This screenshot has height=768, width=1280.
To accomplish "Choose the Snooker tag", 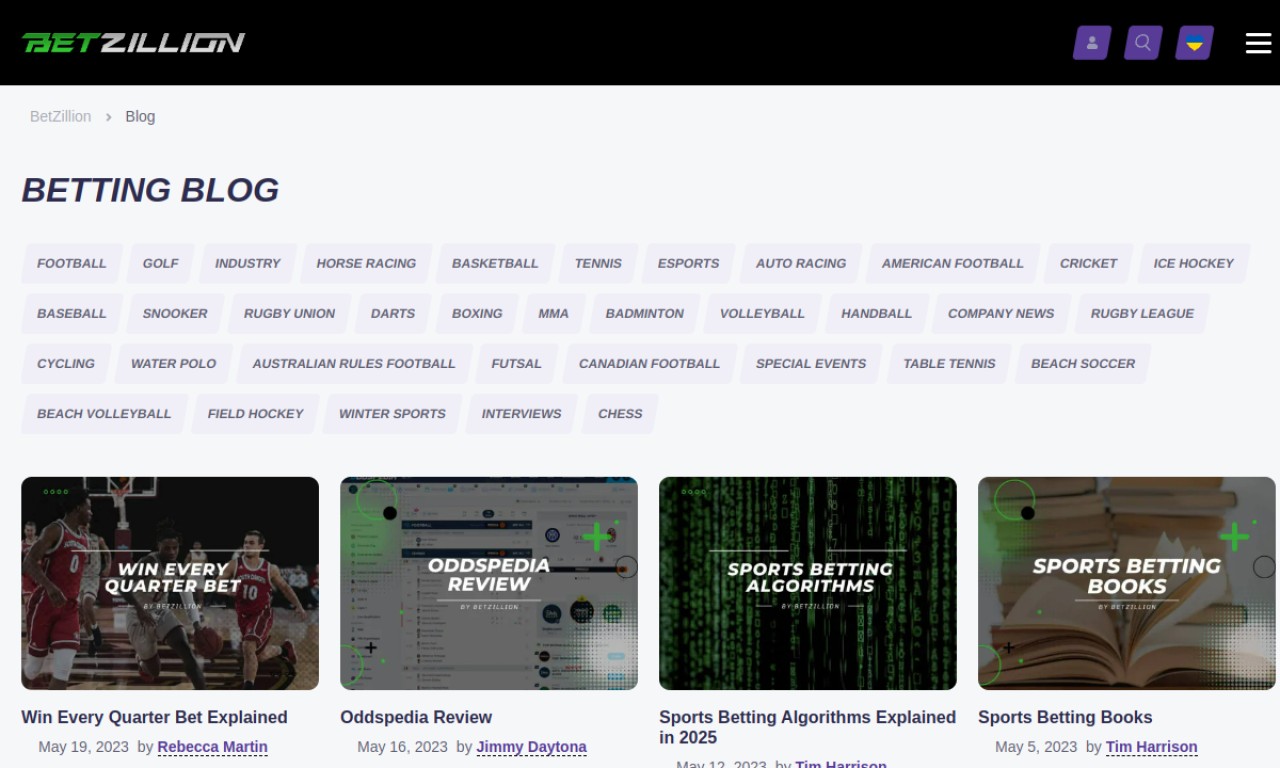I will click(x=175, y=313).
